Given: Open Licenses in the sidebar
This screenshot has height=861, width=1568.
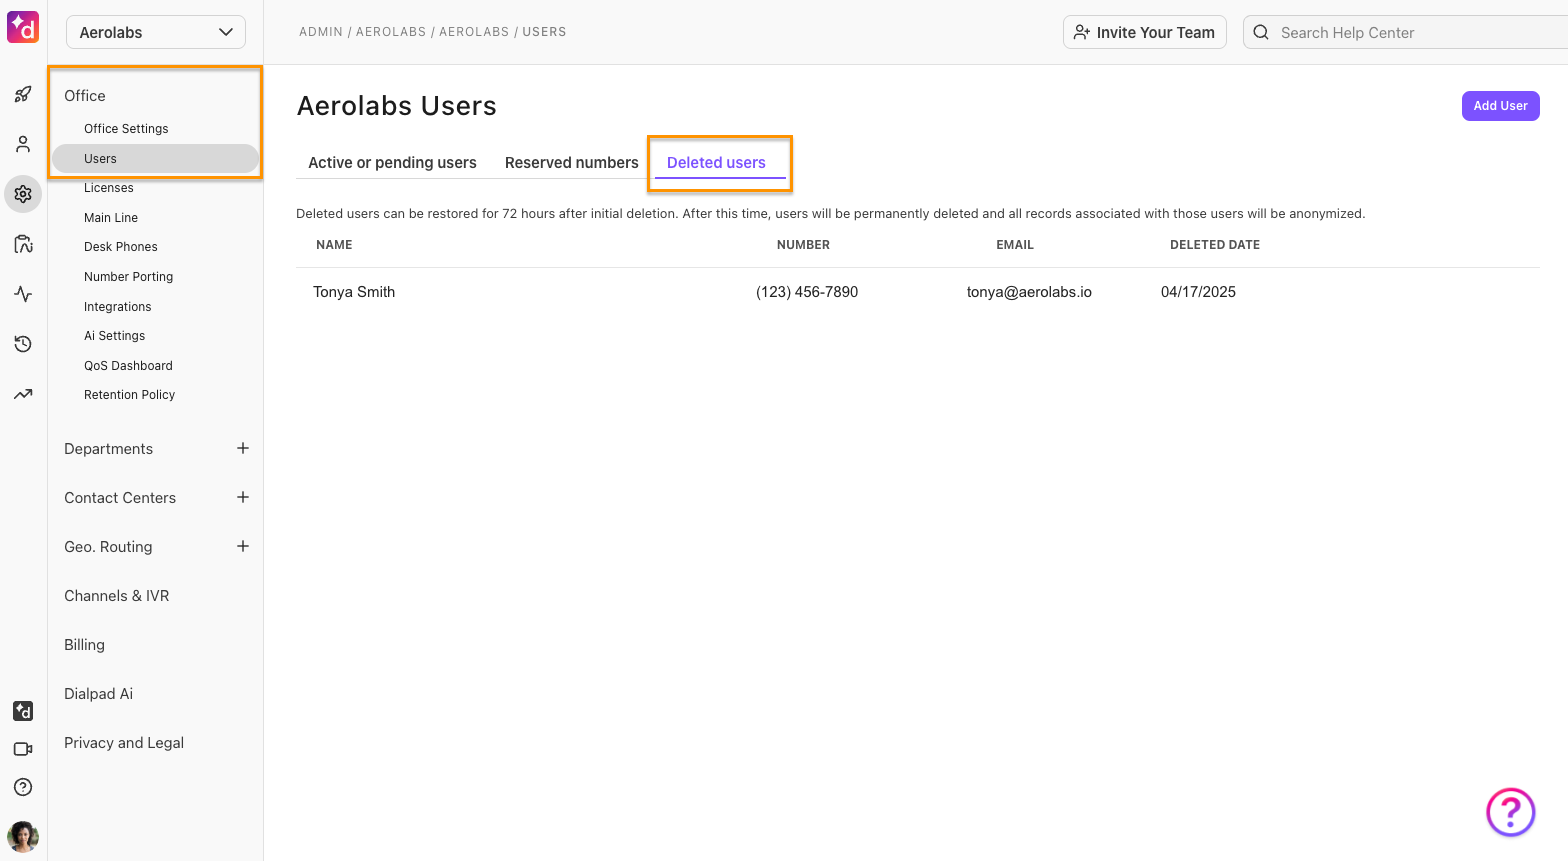Looking at the screenshot, I should point(109,188).
